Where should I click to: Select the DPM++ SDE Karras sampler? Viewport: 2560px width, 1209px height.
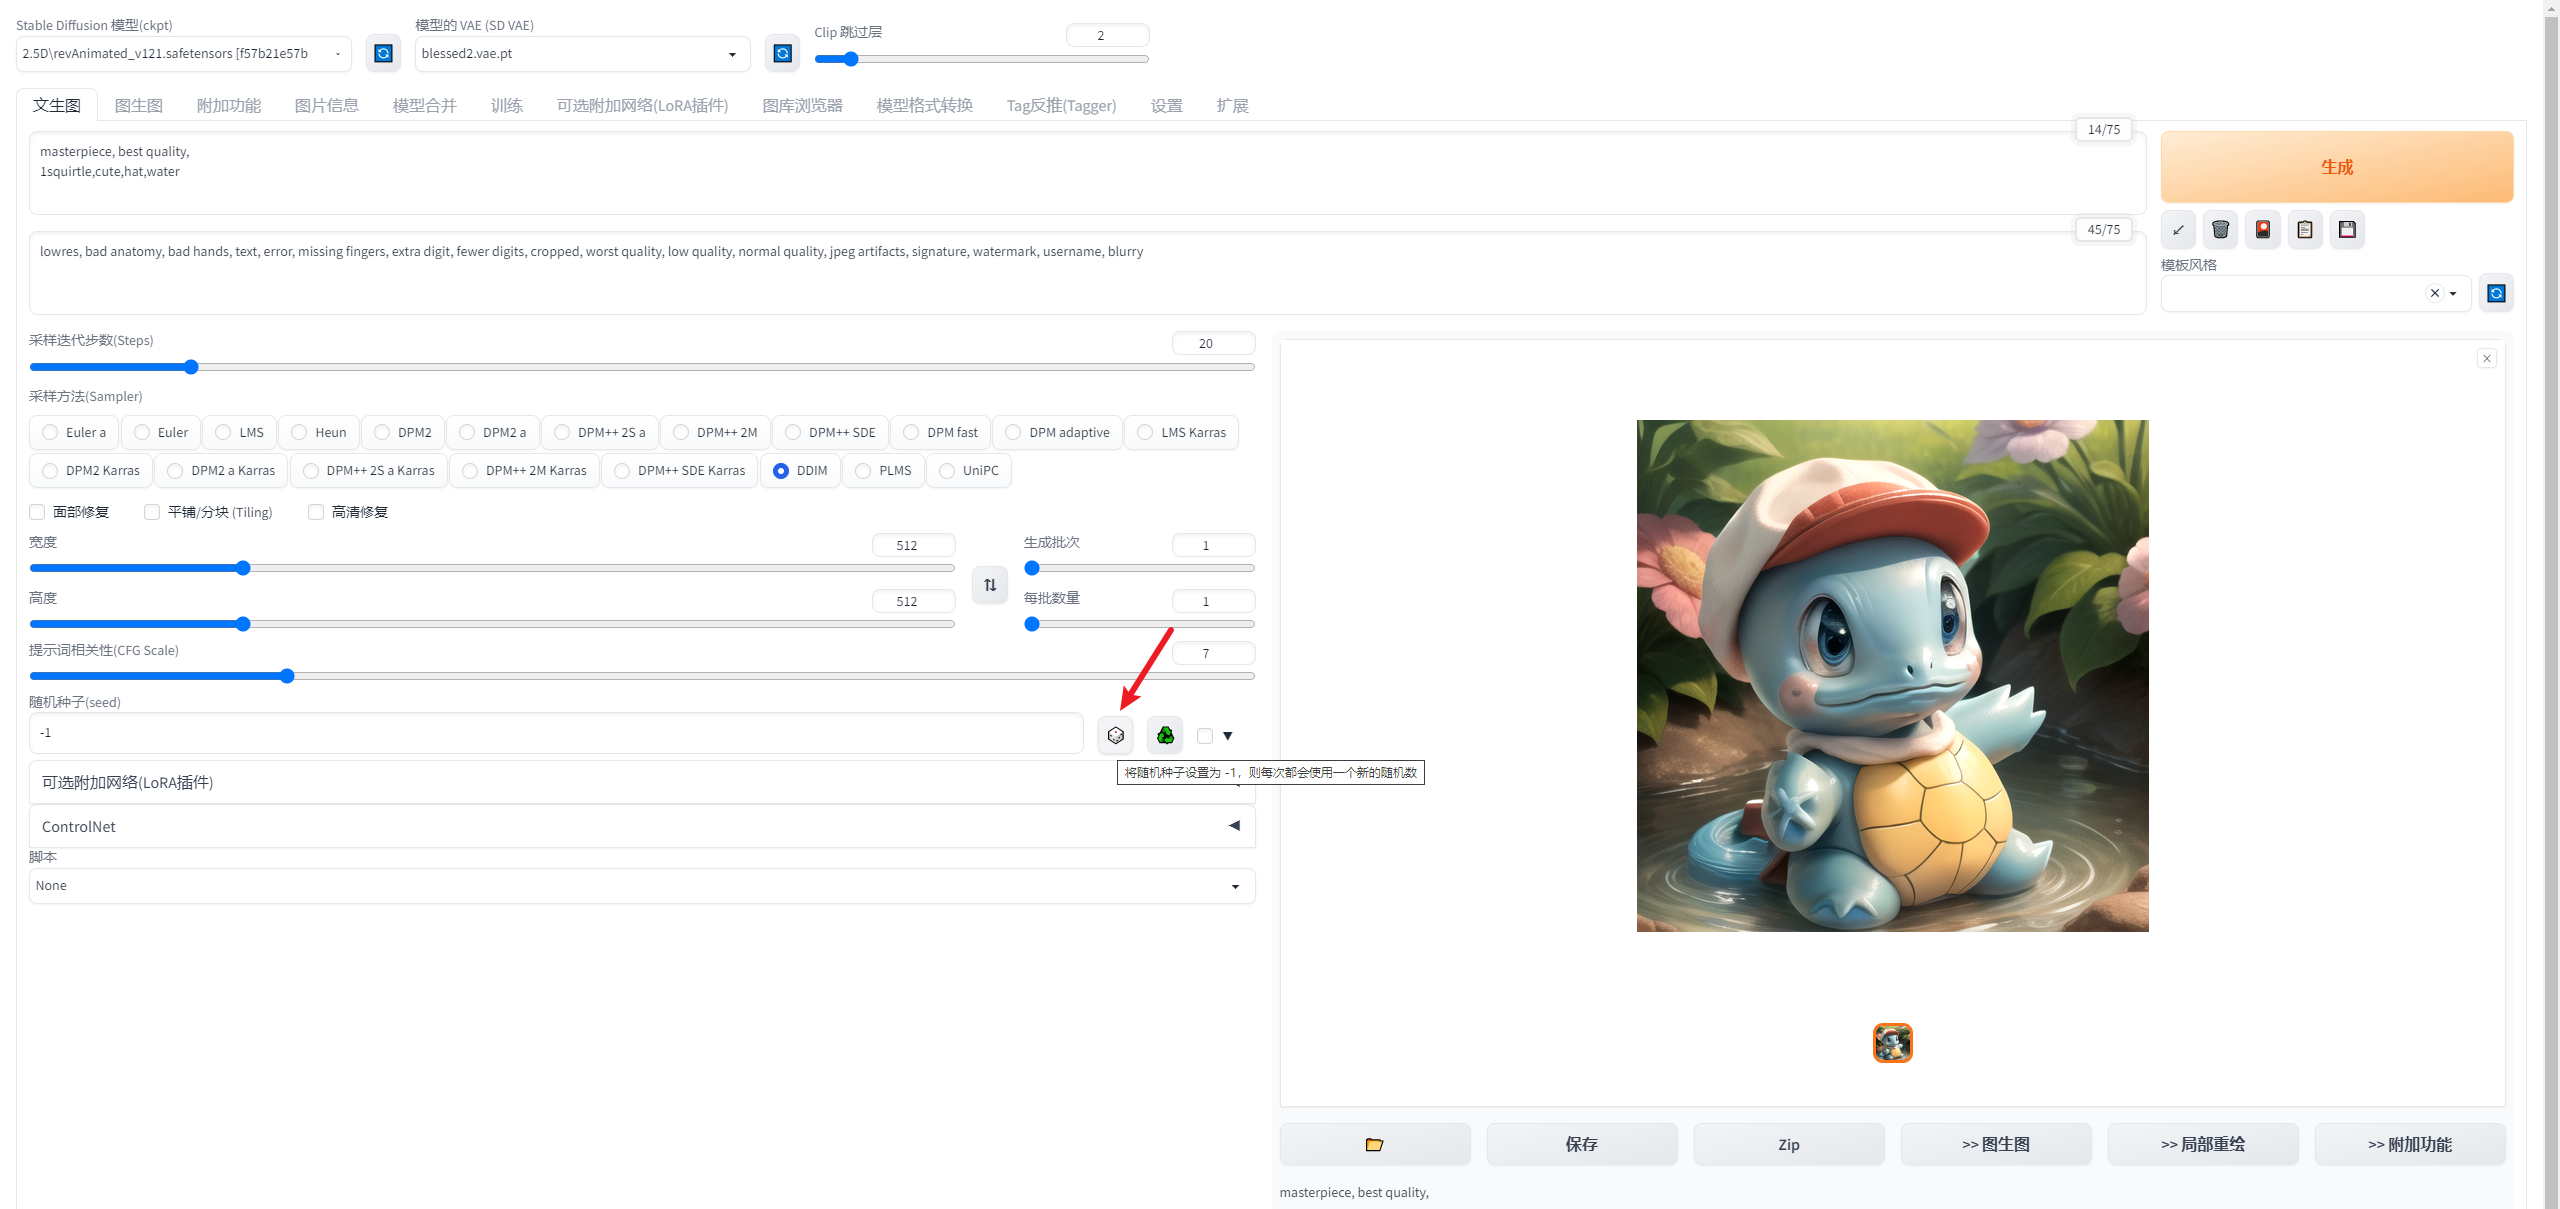point(680,470)
